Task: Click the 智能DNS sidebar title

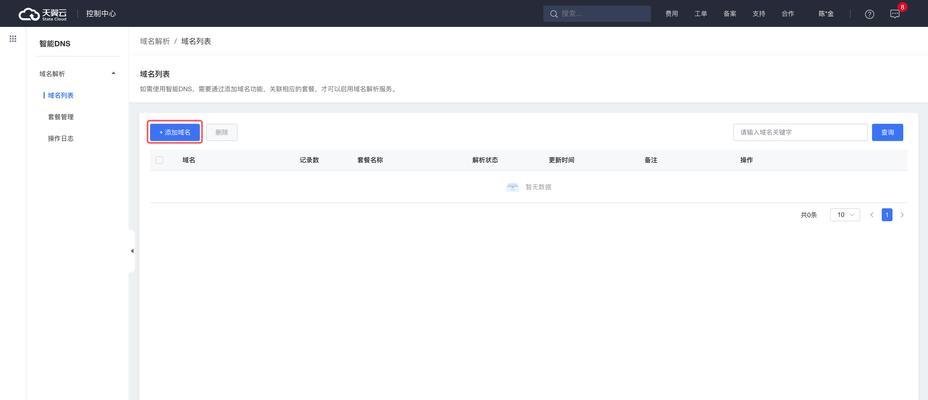Action: [x=54, y=44]
